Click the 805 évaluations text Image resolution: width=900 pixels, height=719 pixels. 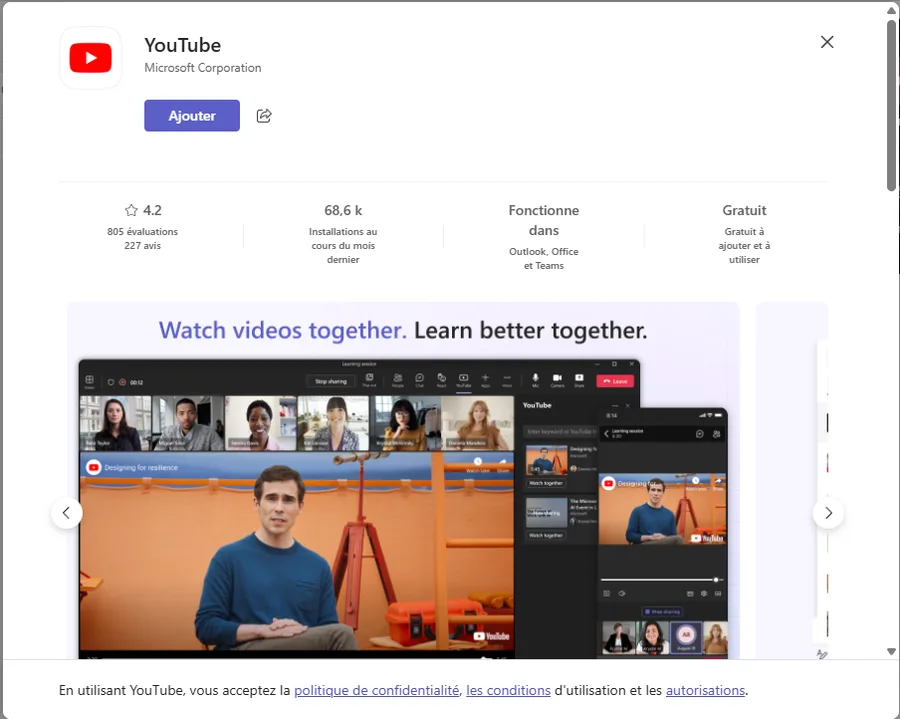pyautogui.click(x=142, y=232)
